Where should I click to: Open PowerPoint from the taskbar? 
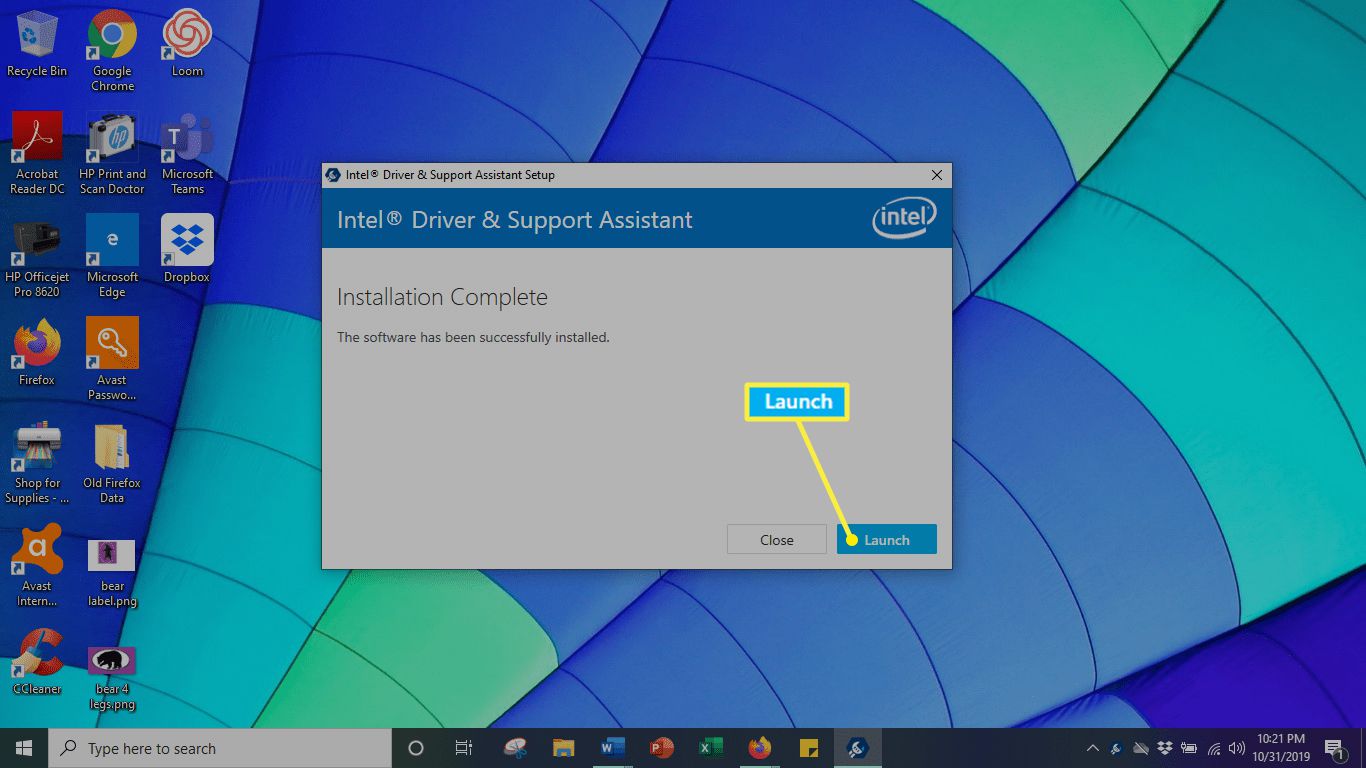tap(661, 748)
